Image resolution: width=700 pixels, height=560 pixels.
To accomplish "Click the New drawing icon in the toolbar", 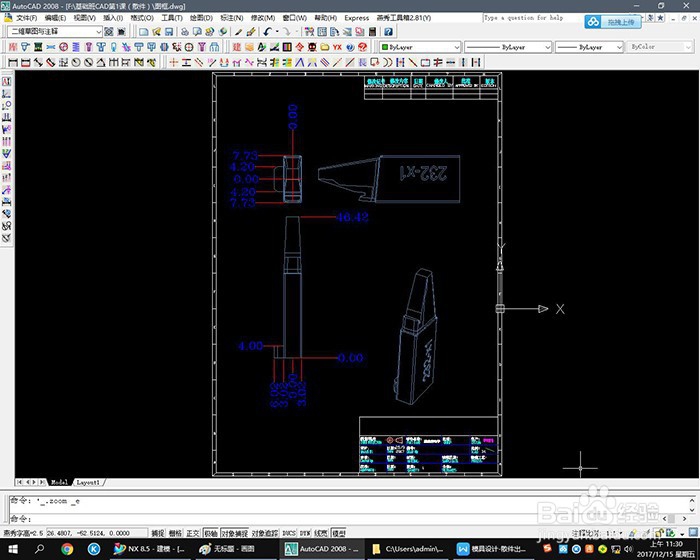I will (143, 32).
